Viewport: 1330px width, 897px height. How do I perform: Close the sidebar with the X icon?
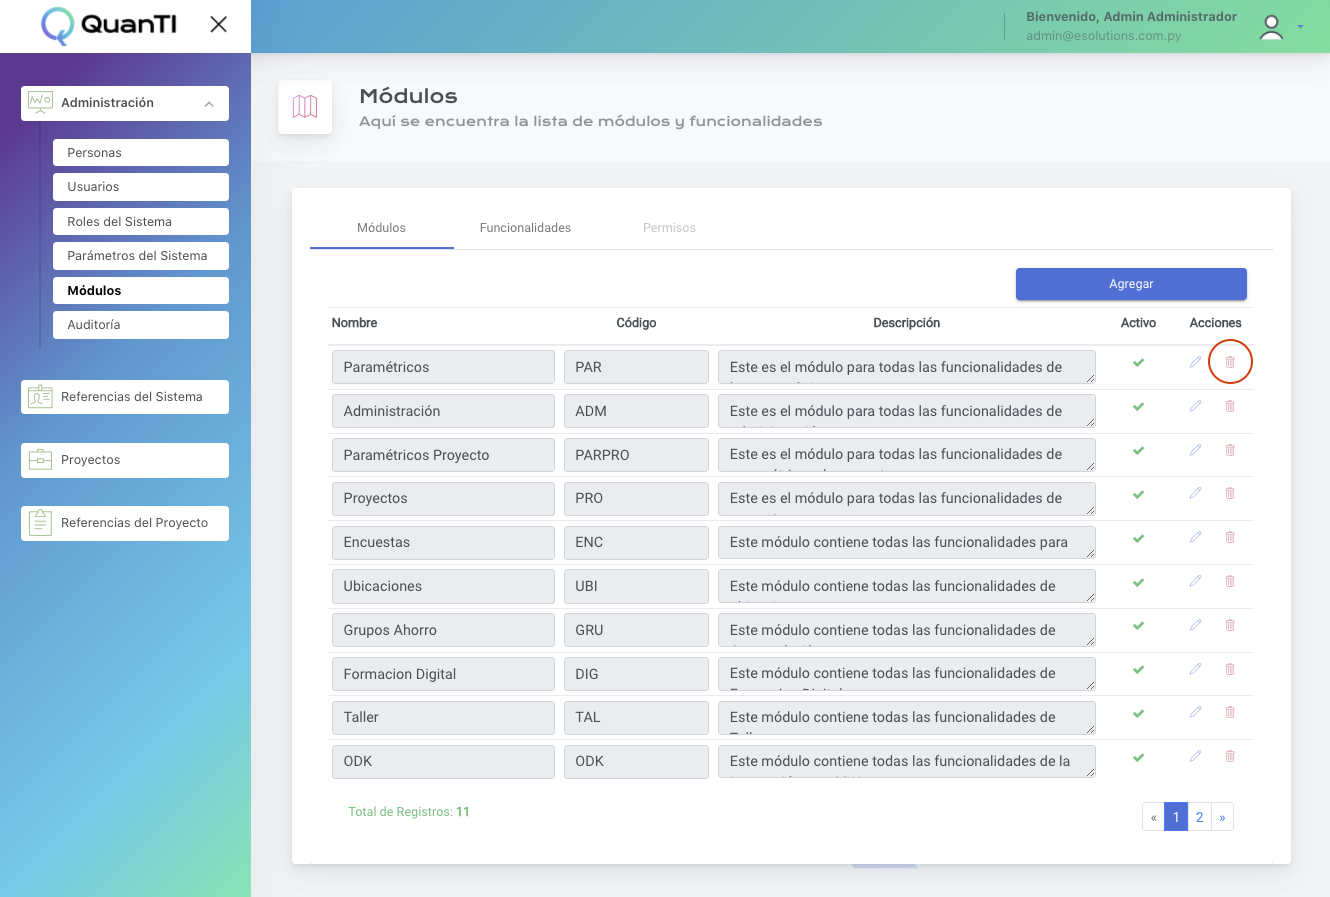coord(218,24)
